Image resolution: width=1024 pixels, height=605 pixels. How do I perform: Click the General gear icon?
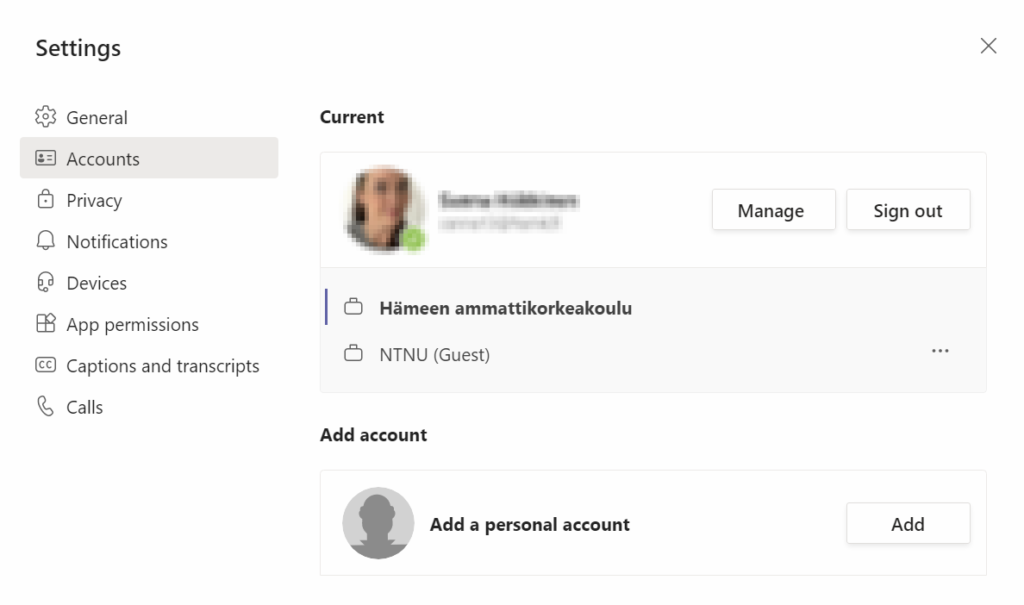pos(46,117)
